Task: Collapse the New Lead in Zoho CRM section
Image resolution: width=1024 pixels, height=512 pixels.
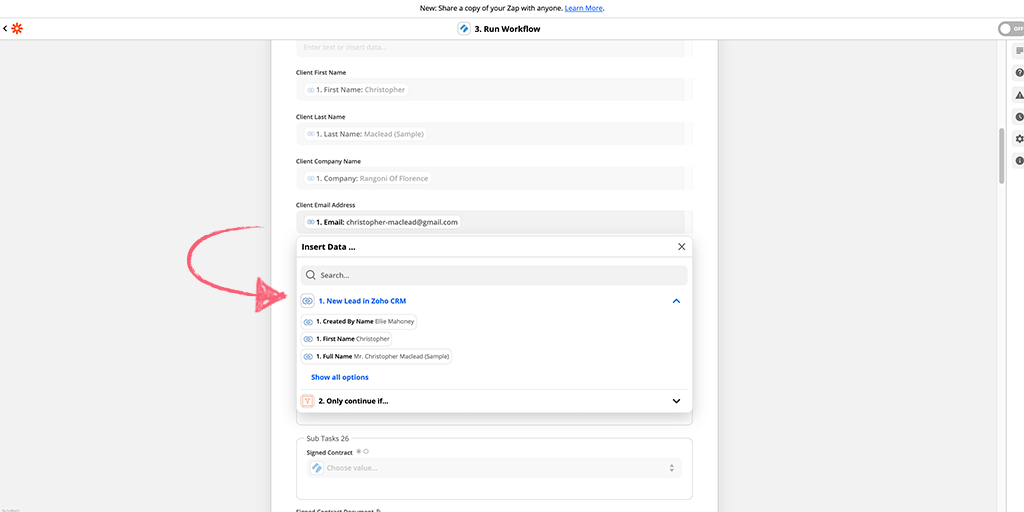Action: coord(677,301)
